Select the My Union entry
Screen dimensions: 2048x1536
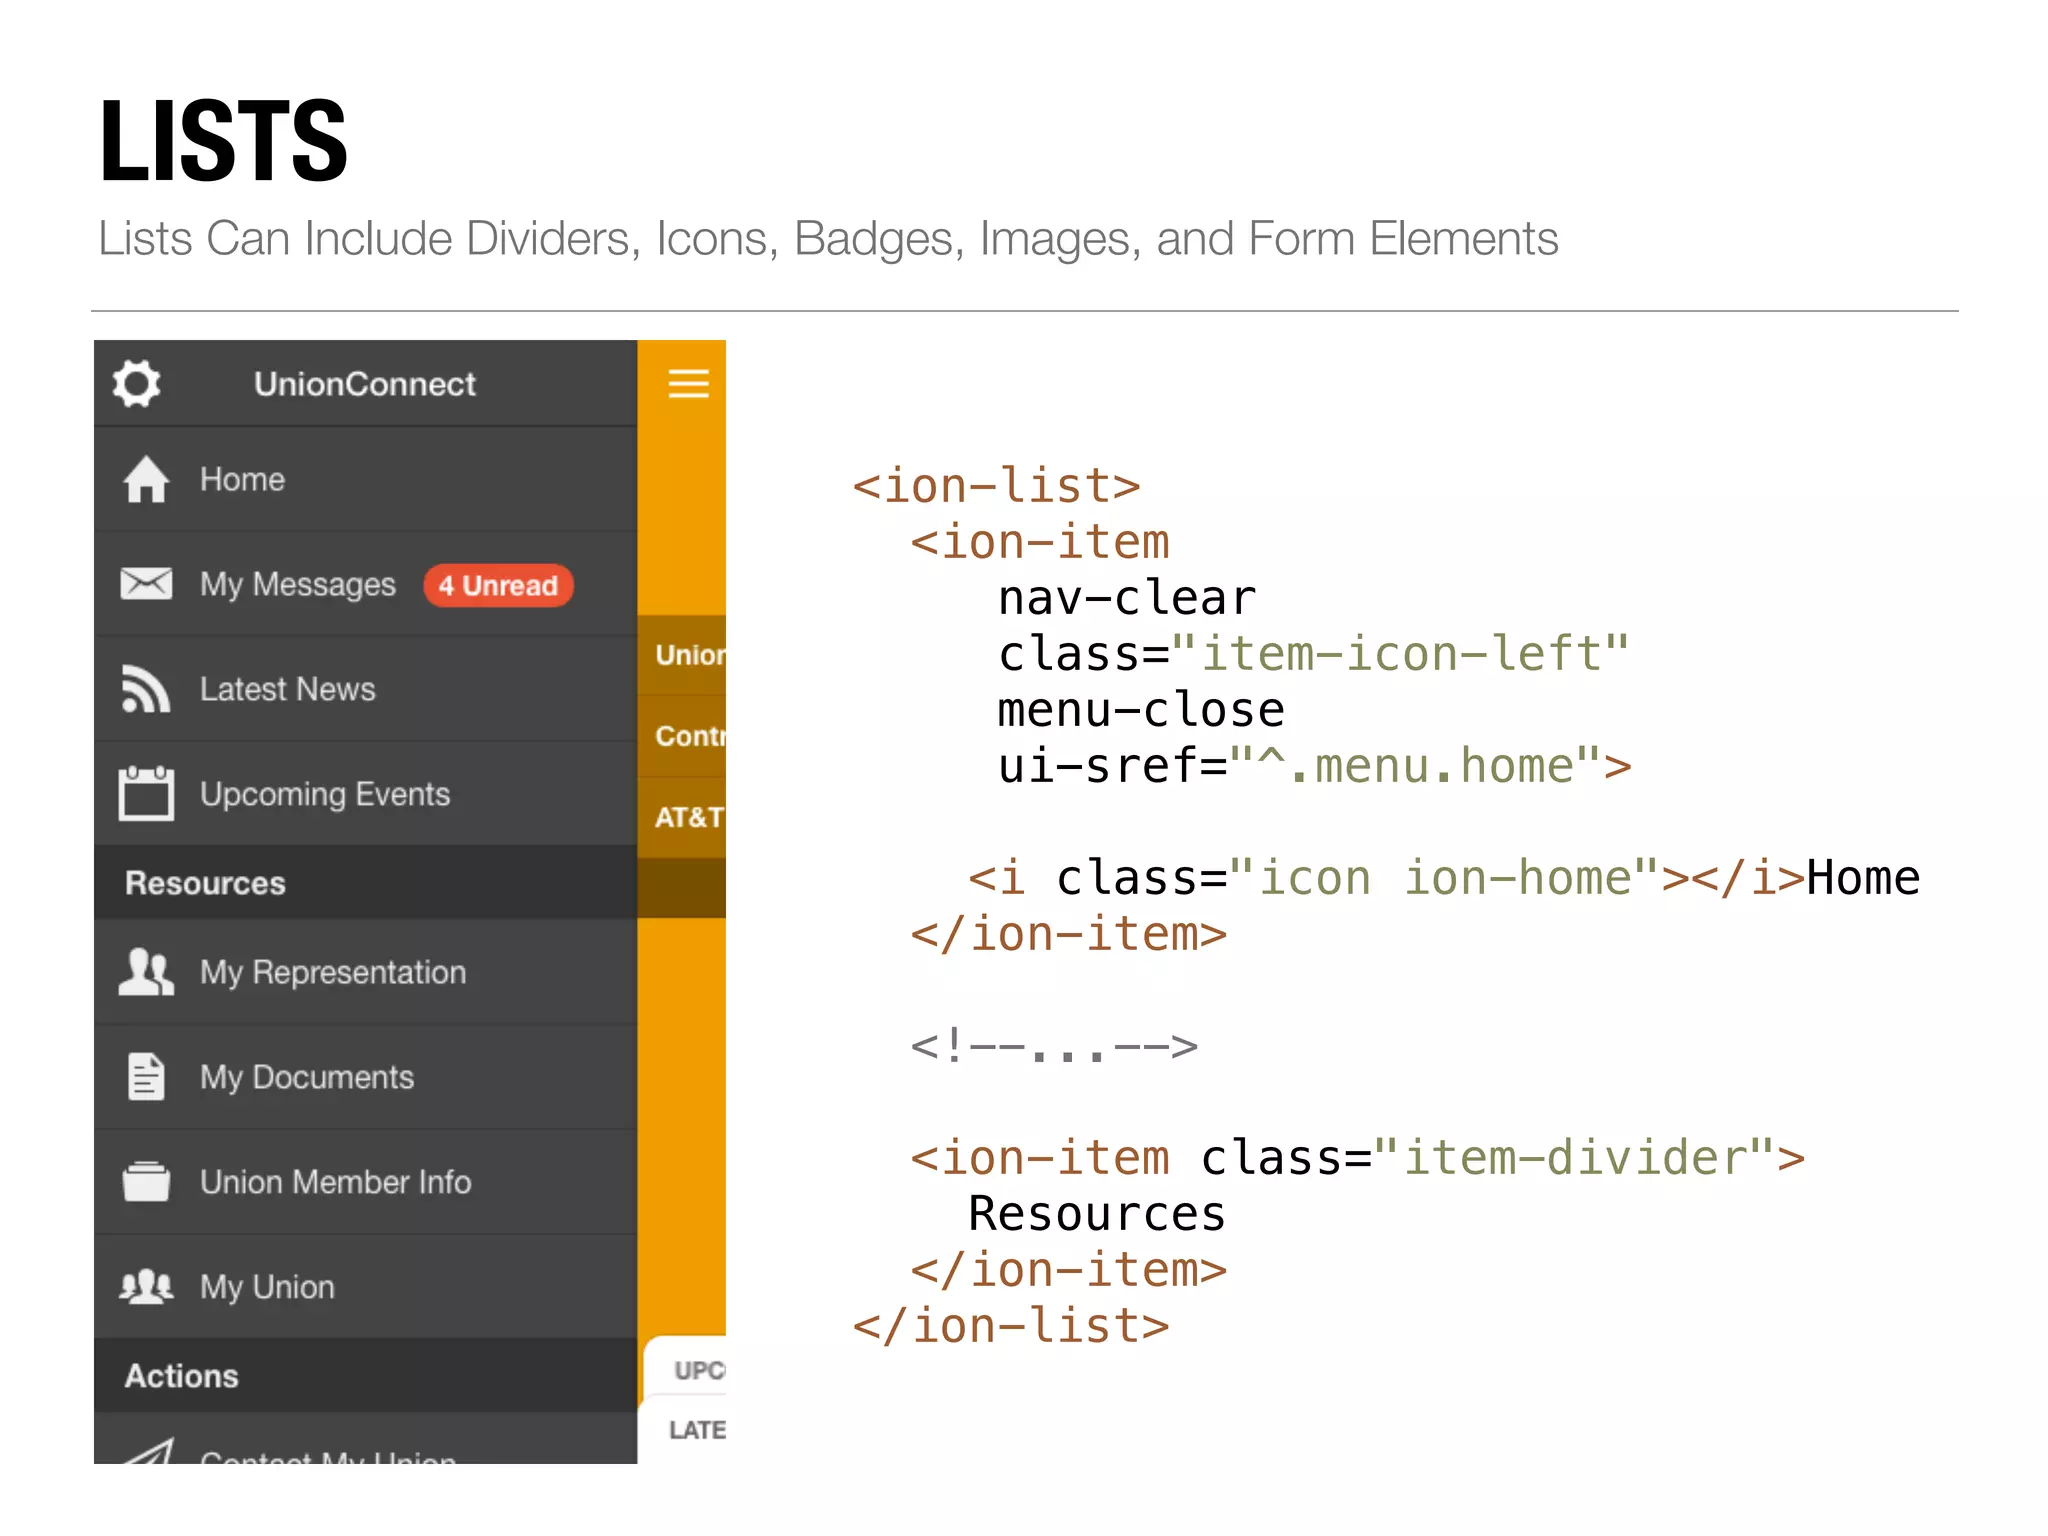click(365, 1287)
